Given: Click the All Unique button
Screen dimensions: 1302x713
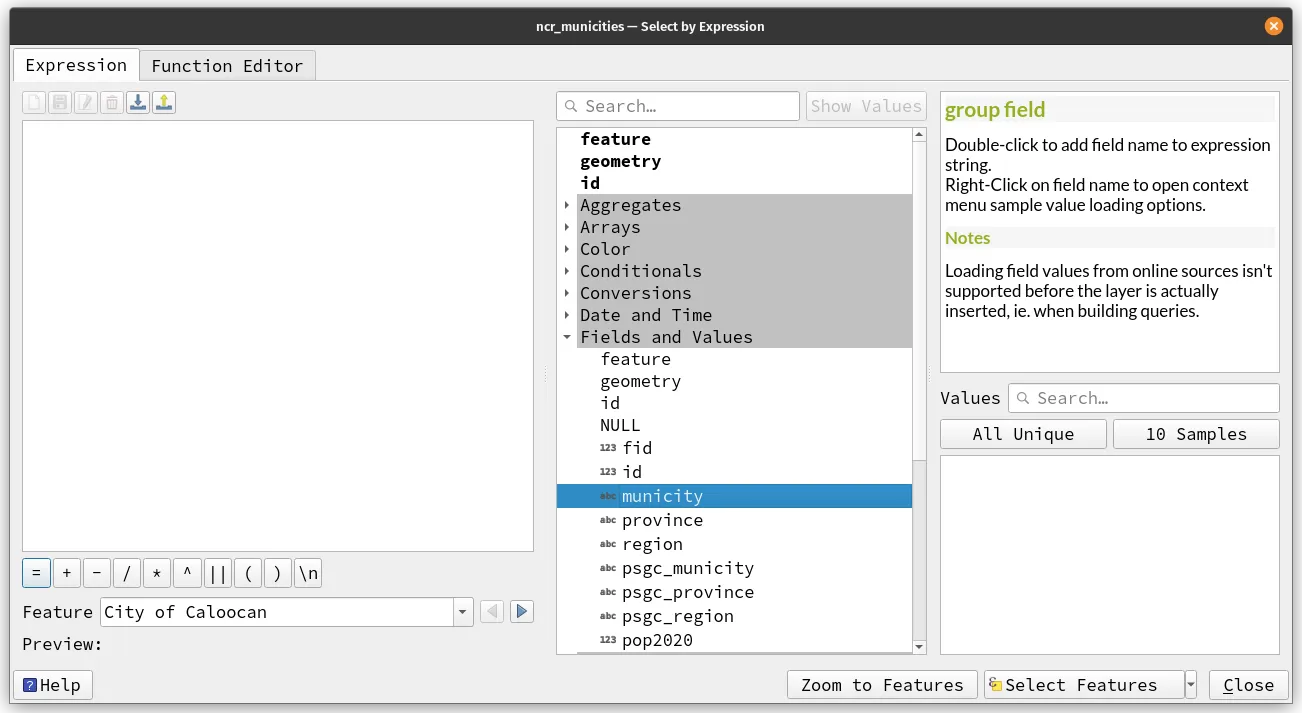Looking at the screenshot, I should coord(1022,433).
